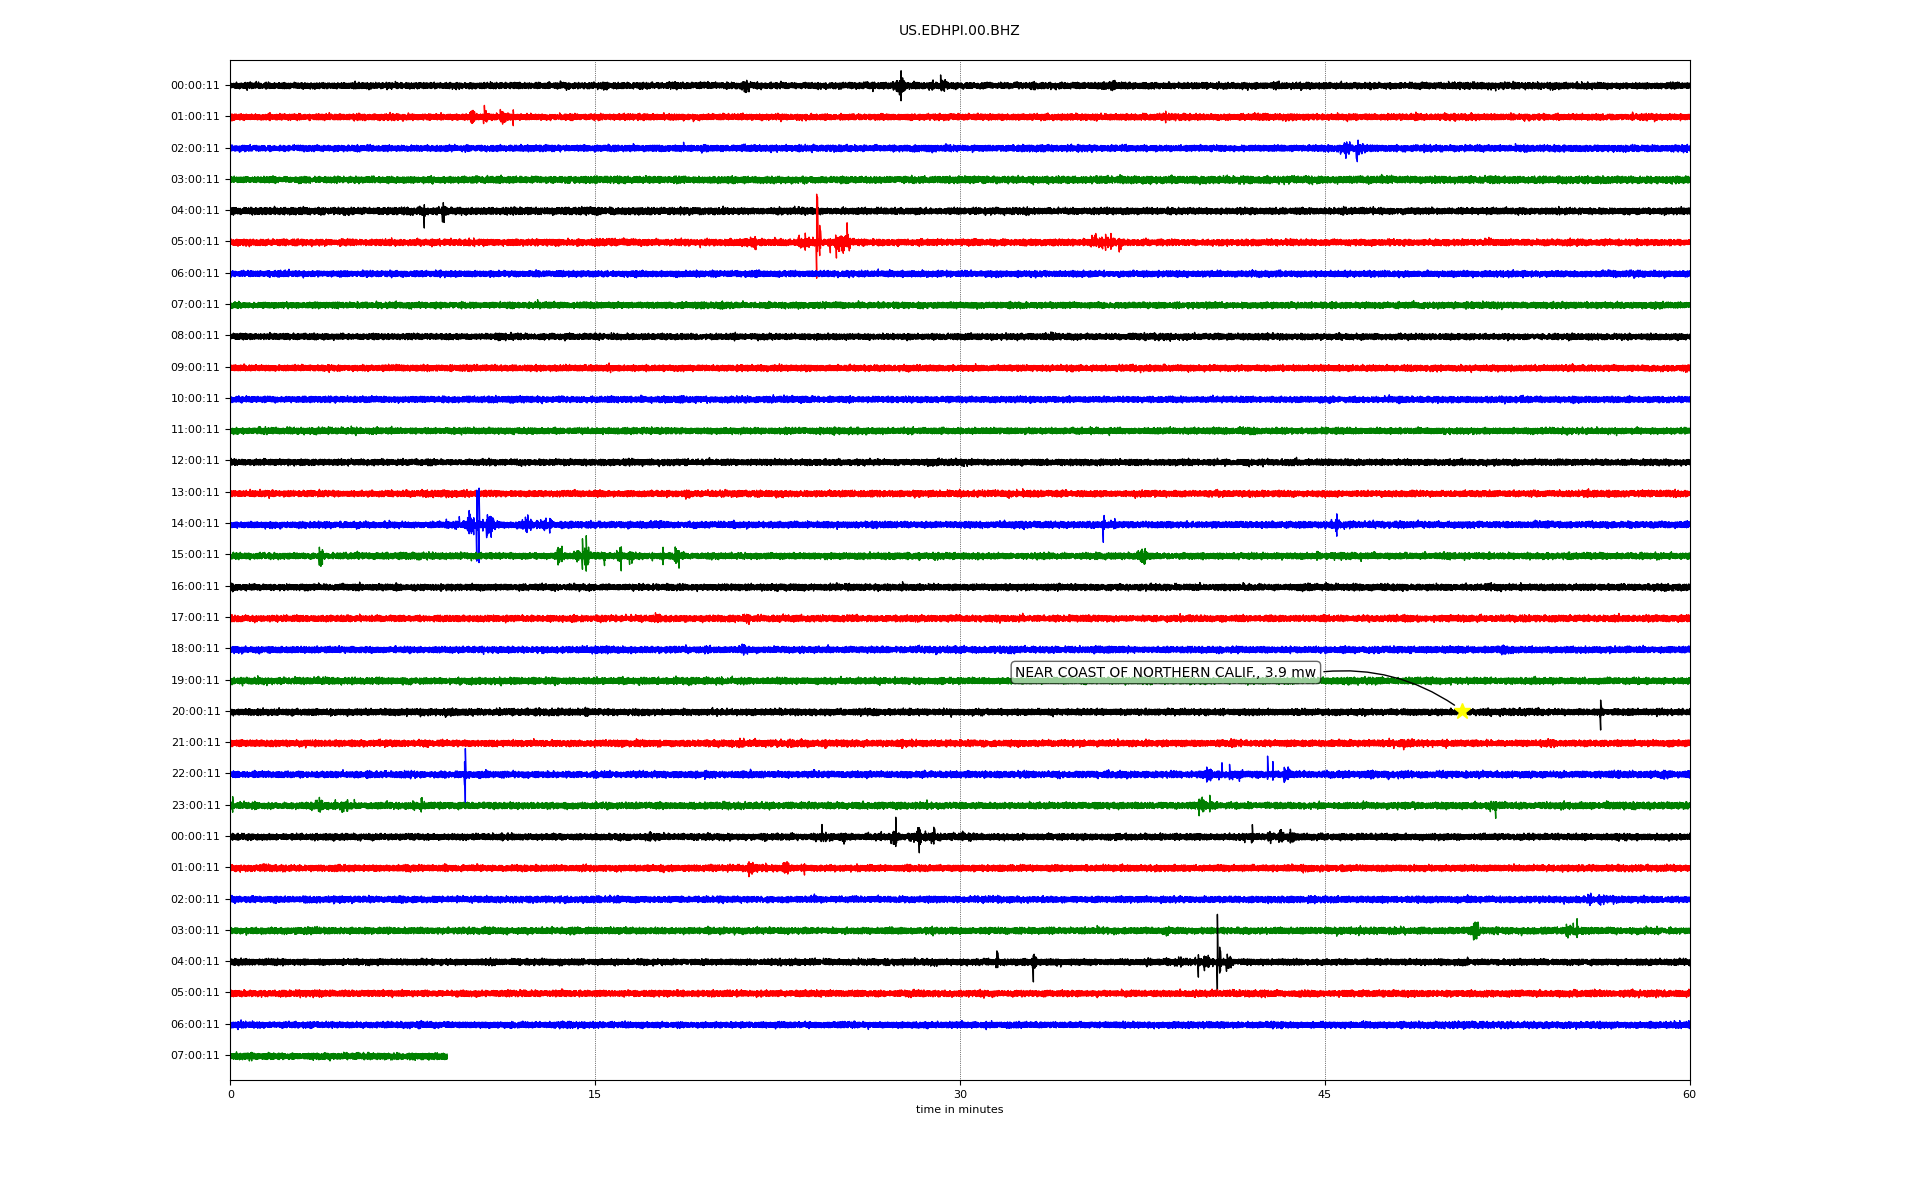1920x1200 pixels.
Task: Select the 23:00:11 trace label
Action: 195,806
